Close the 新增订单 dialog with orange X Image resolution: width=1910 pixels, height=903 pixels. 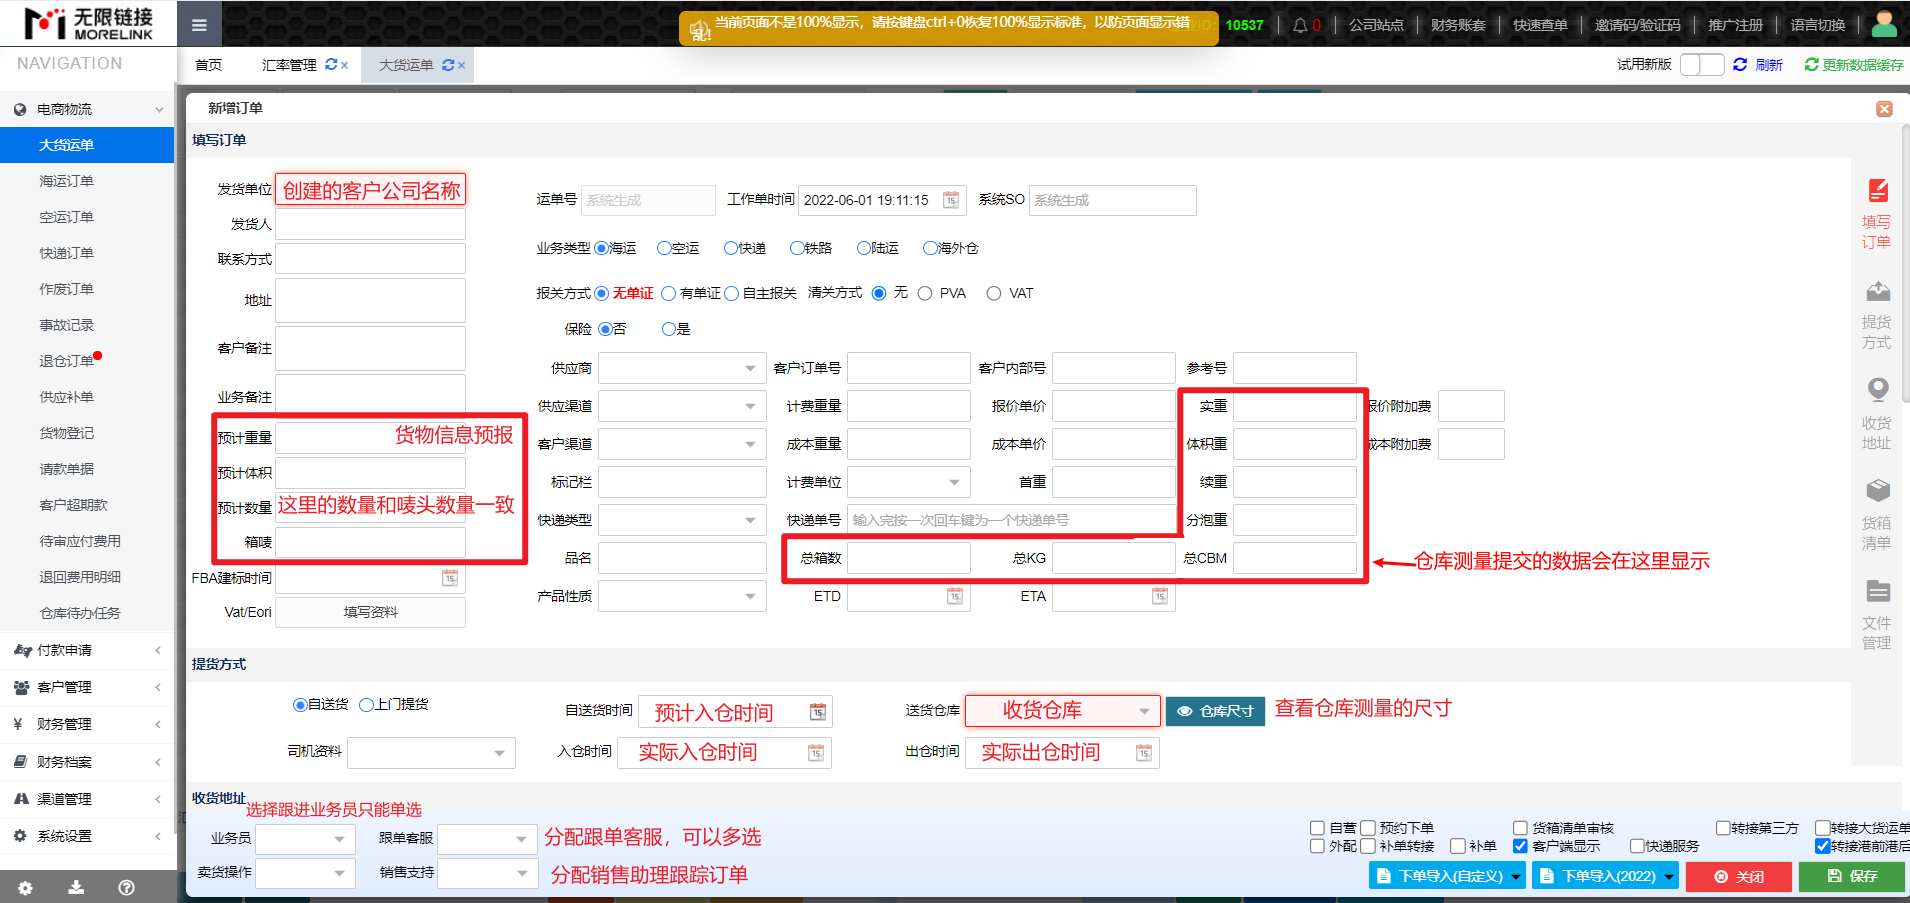pos(1884,109)
